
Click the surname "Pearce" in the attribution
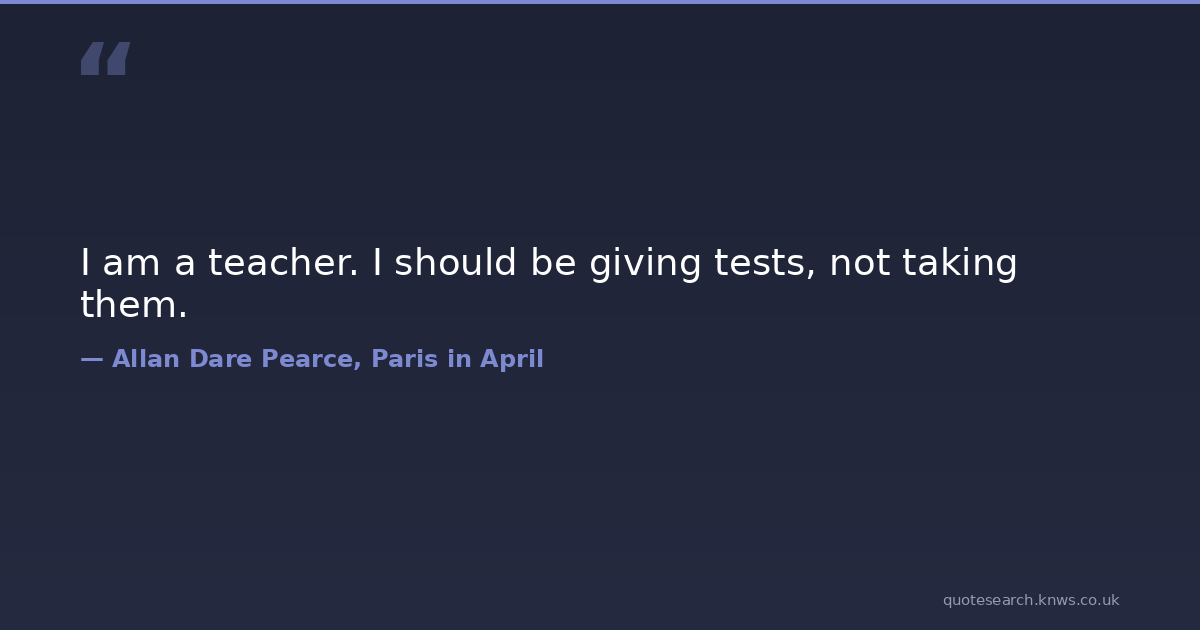(x=311, y=359)
